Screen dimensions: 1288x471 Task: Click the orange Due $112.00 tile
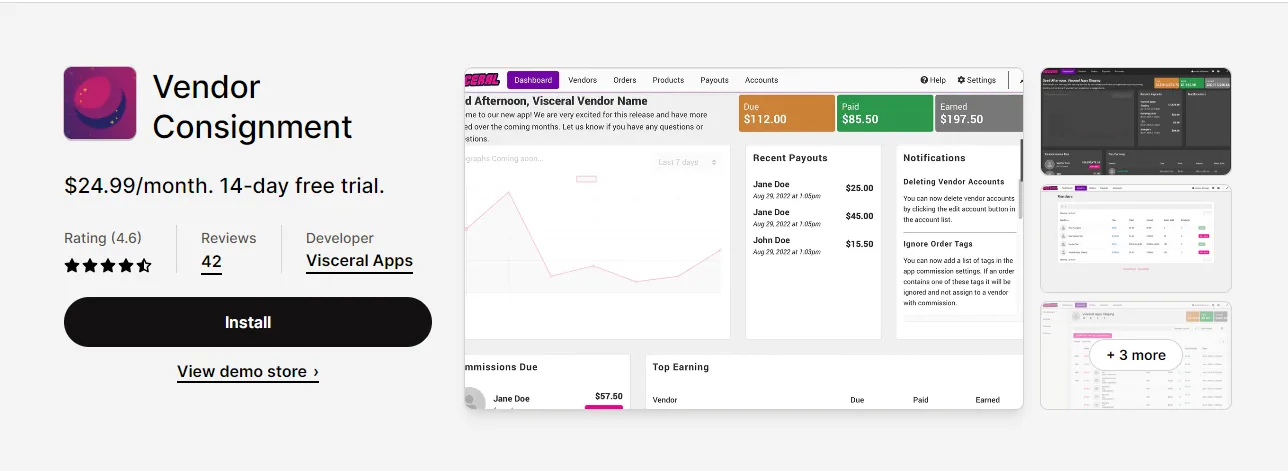(786, 113)
